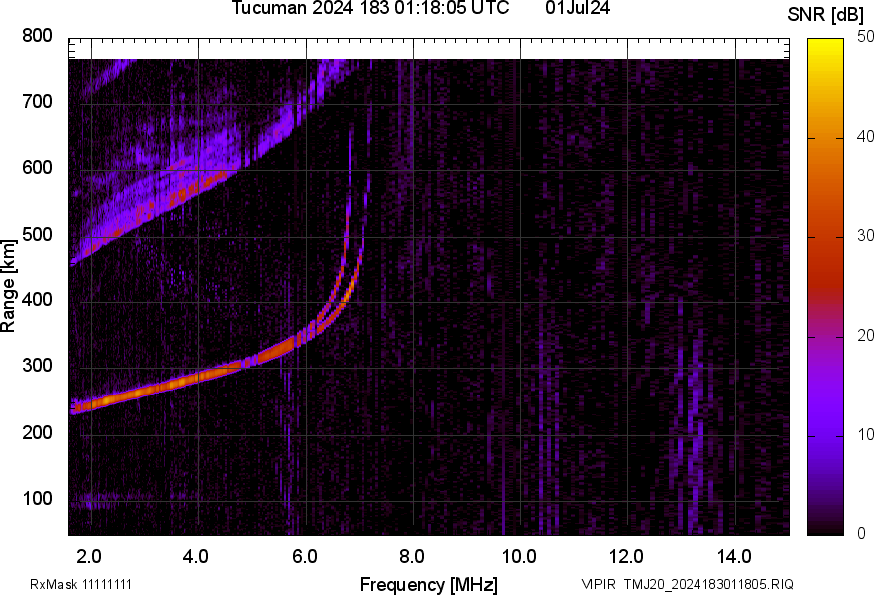Click colorbar tick value 50

point(865,37)
